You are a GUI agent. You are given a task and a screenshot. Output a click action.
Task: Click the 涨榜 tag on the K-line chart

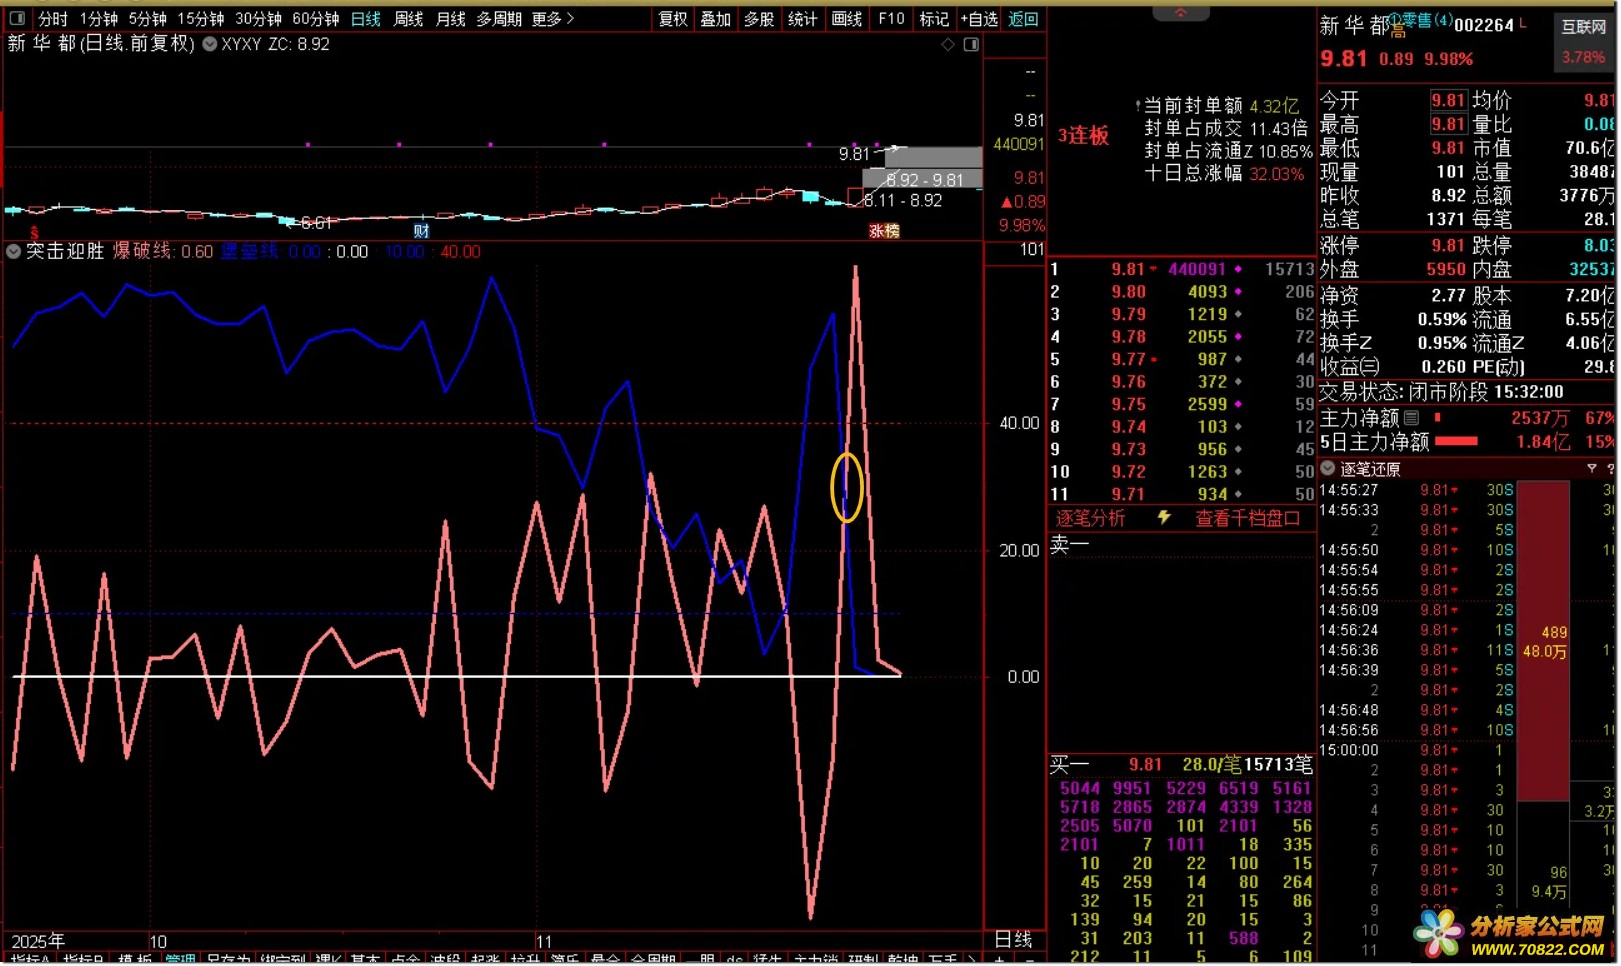point(884,231)
